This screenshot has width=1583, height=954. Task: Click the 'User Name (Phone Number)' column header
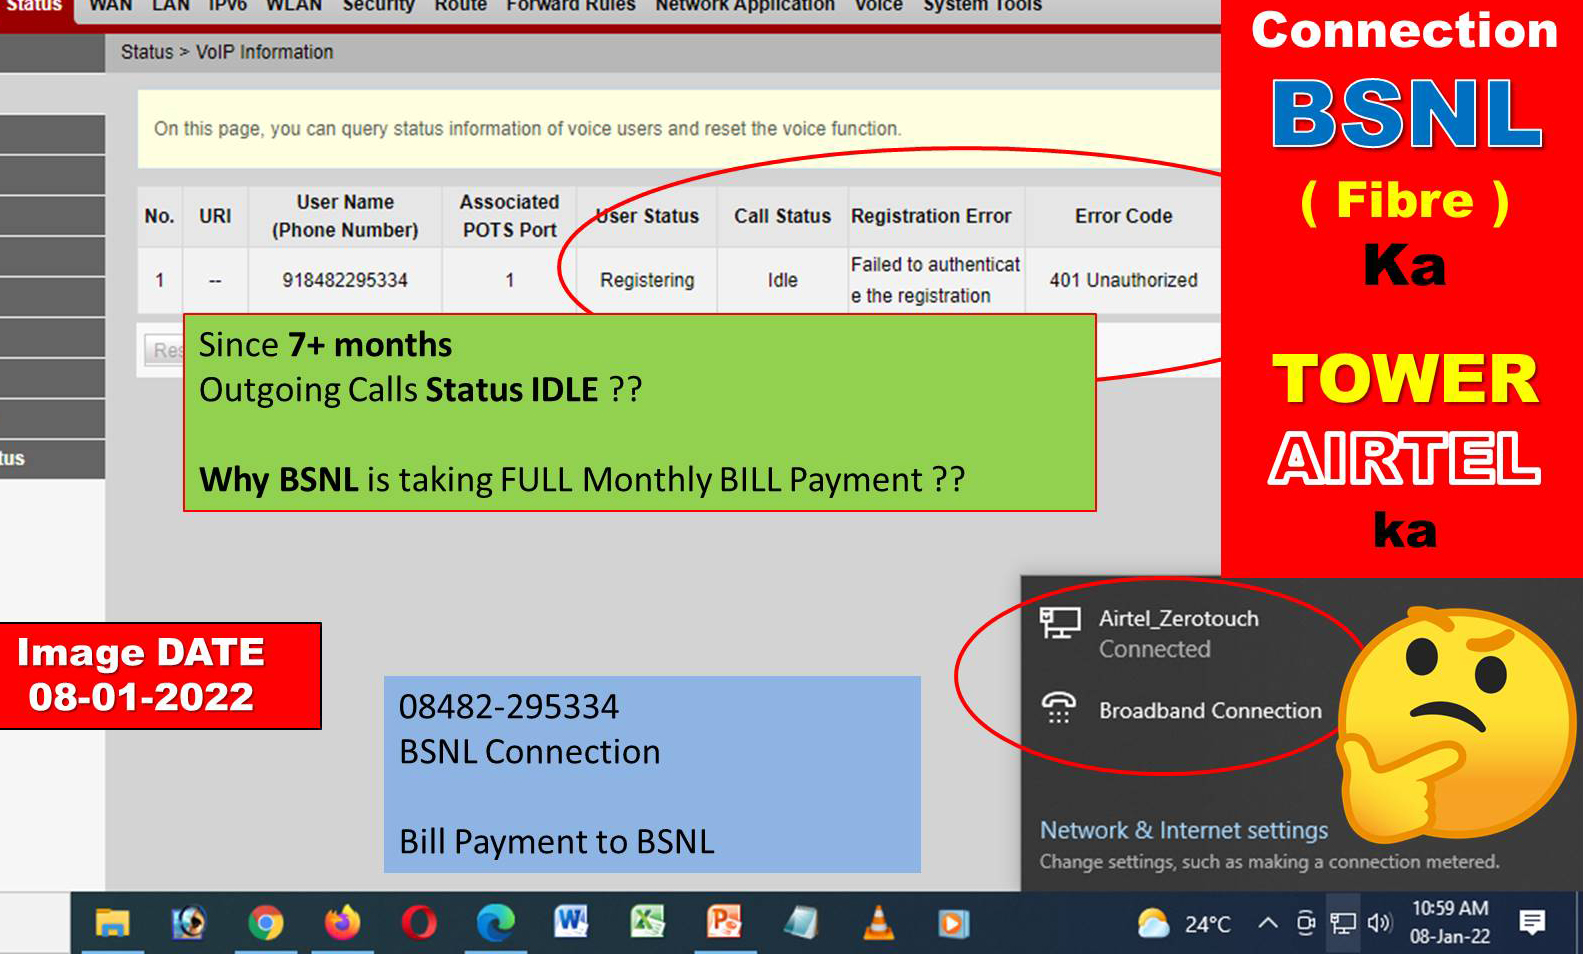(345, 216)
